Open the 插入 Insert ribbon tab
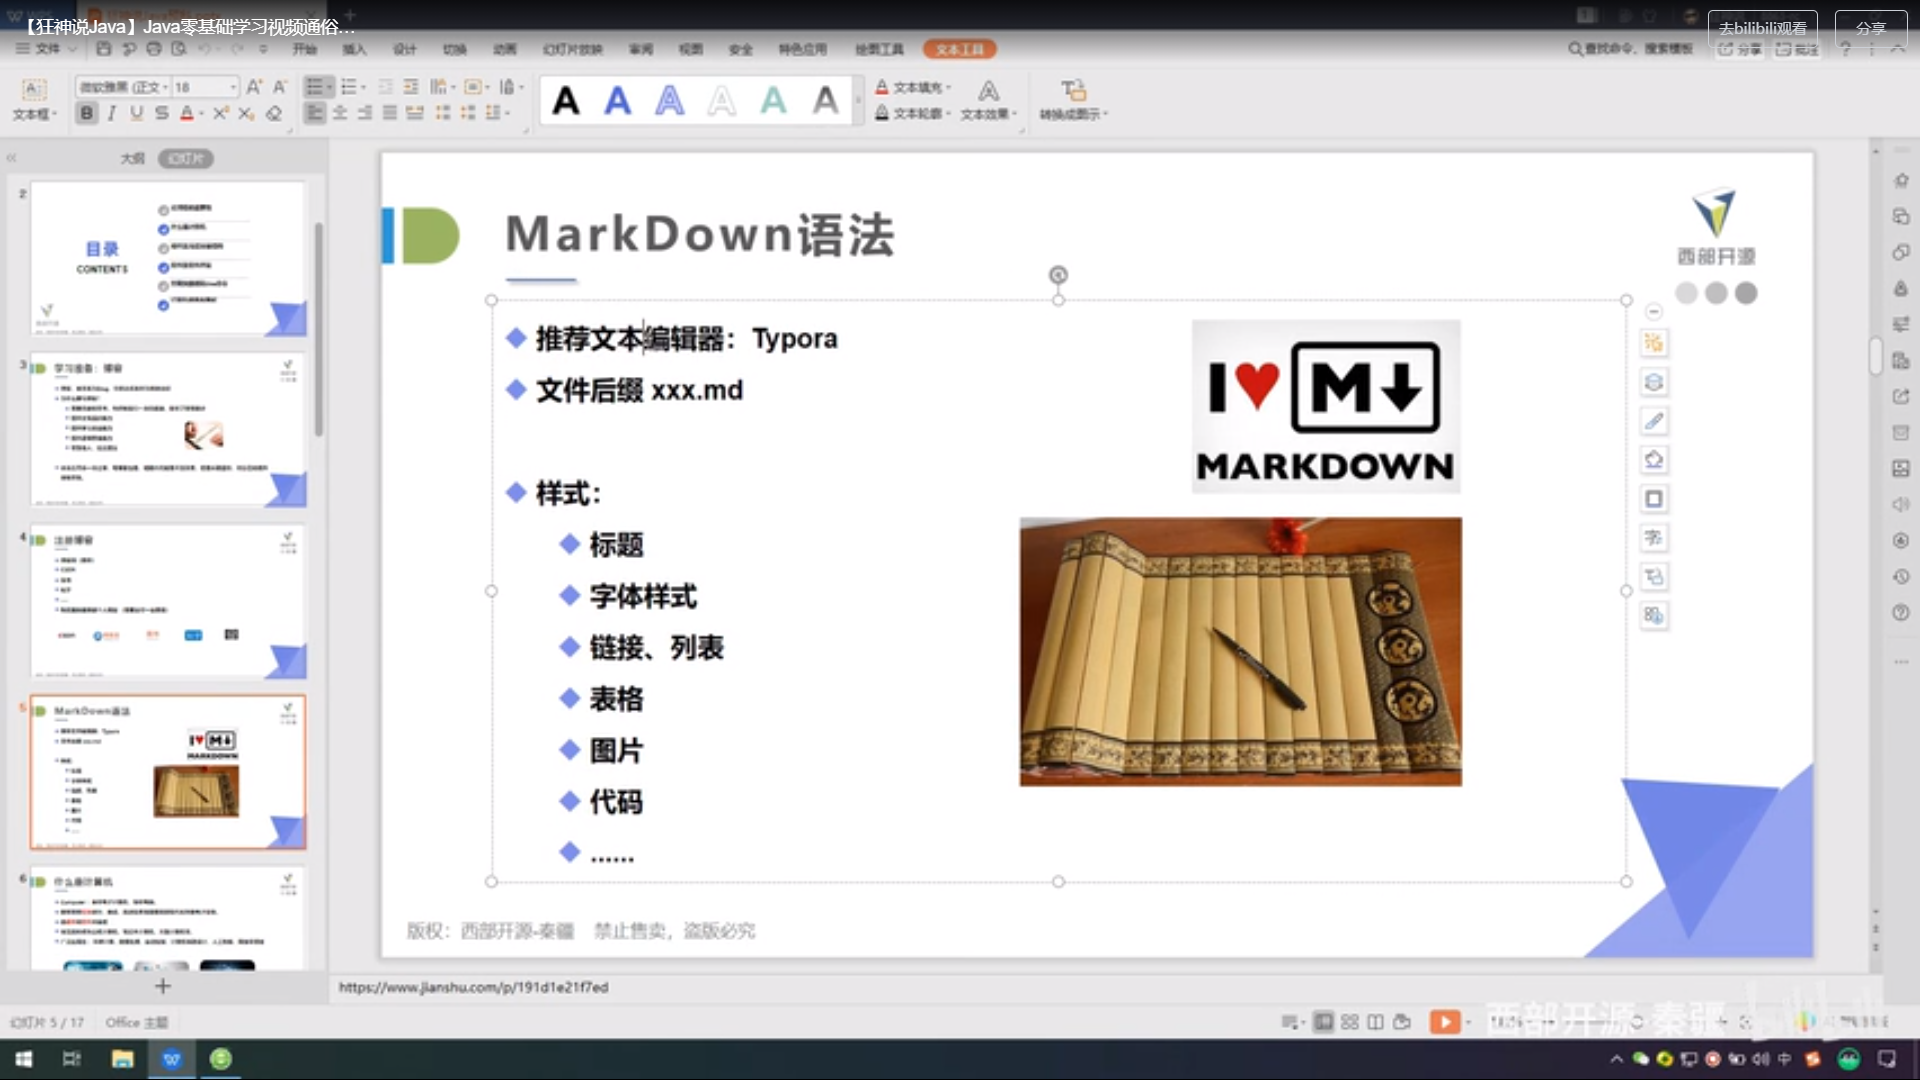The width and height of the screenshot is (1920, 1080). click(354, 49)
